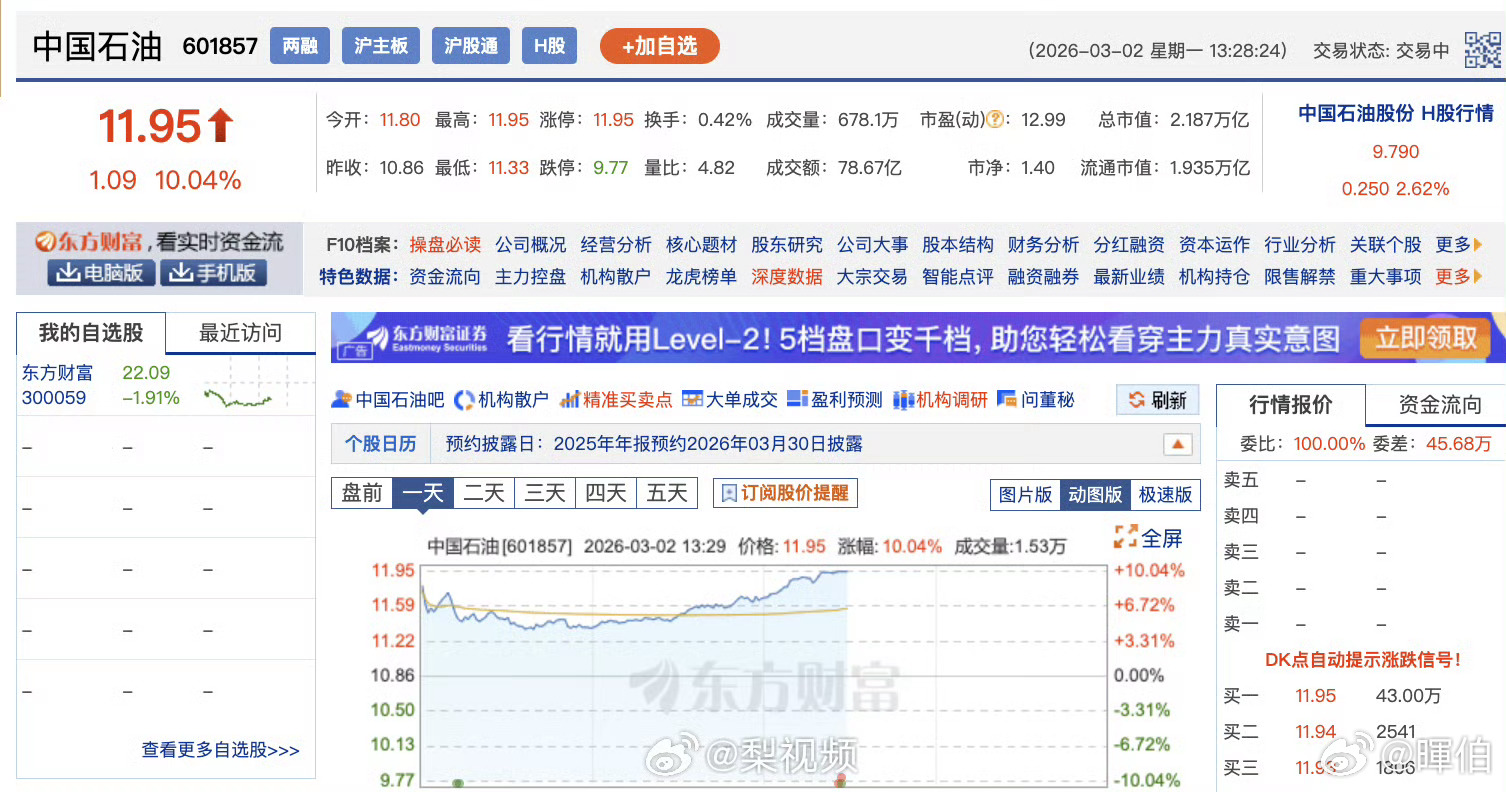Image resolution: width=1506 pixels, height=792 pixels.
Task: Expand 更多 in the F10档案 row
Action: [1459, 245]
